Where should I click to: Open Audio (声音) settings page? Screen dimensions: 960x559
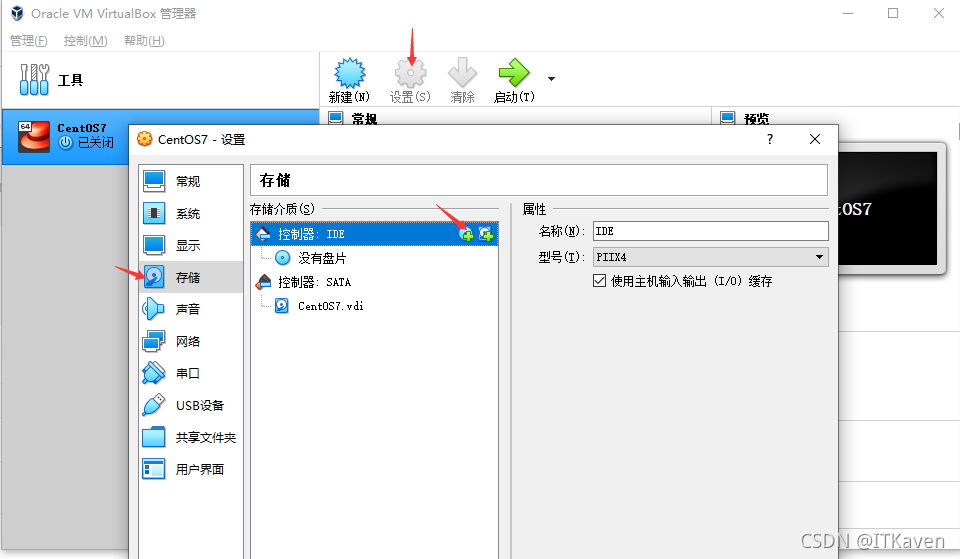(191, 309)
